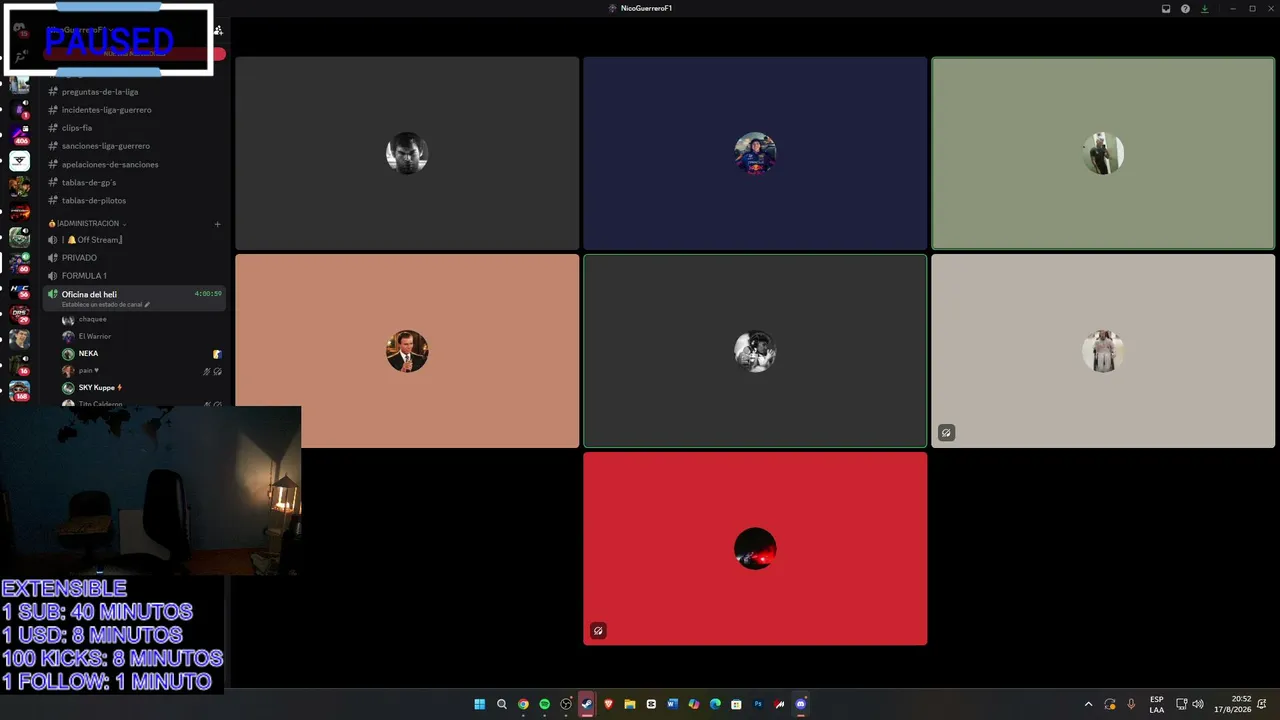Open the white triangle-logo server icon
This screenshot has height=720, width=1280.
coord(20,160)
